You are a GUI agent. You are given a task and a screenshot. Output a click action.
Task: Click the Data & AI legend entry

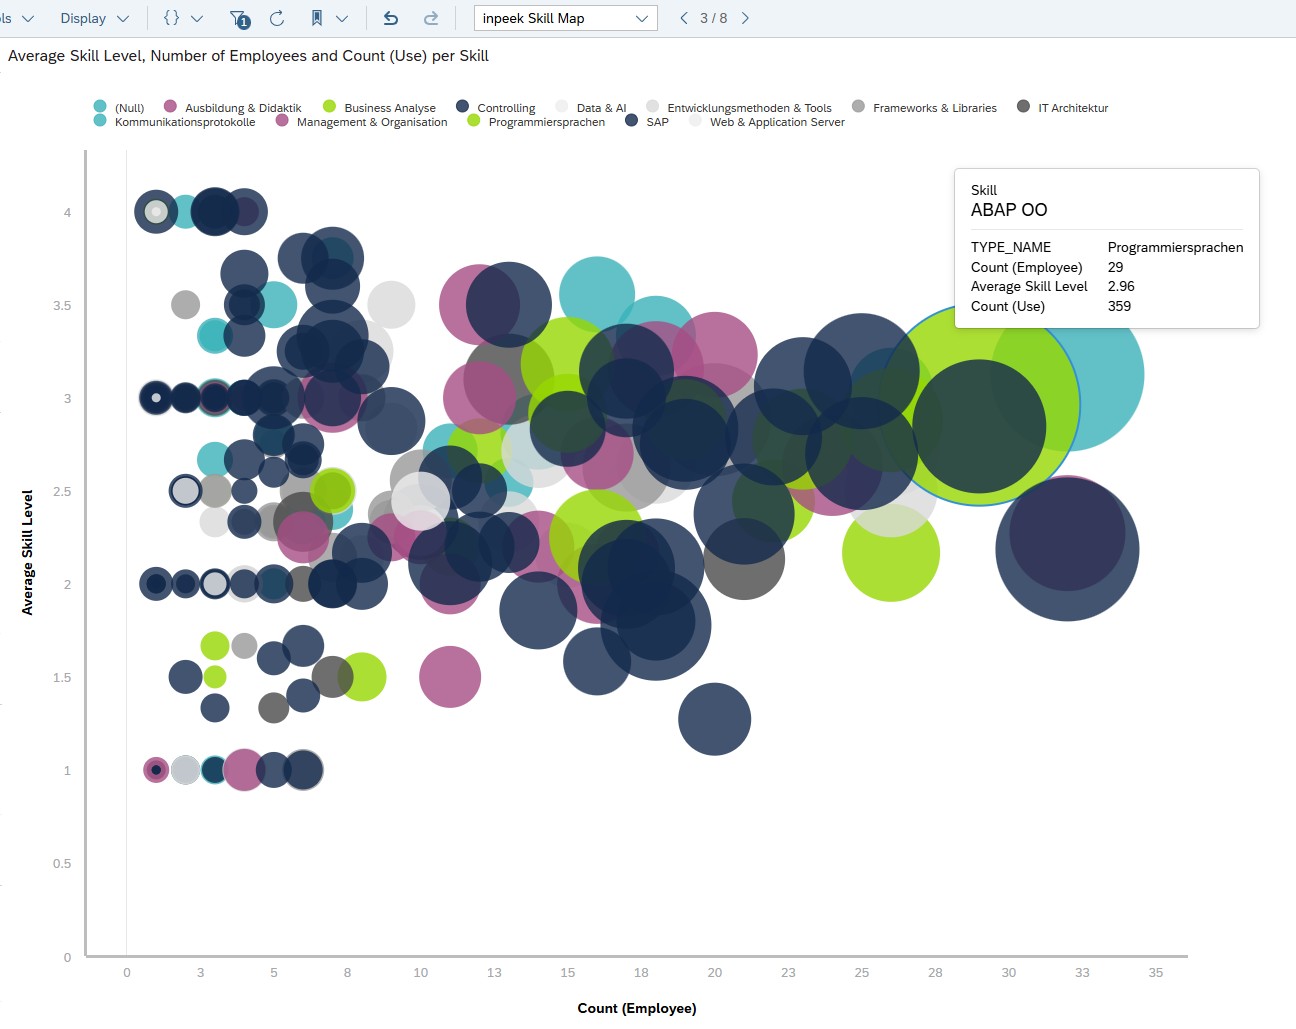click(x=591, y=107)
